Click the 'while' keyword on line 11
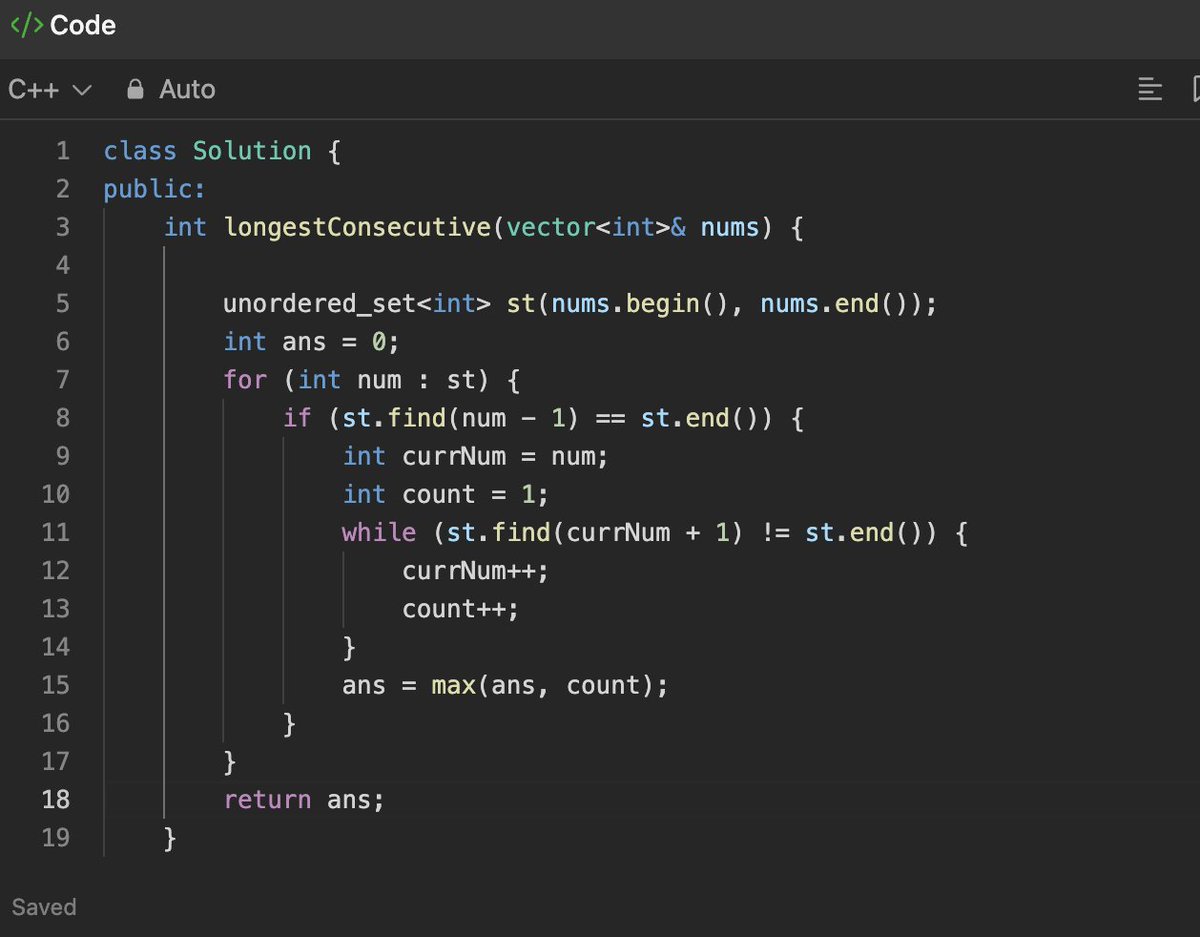 coord(379,532)
